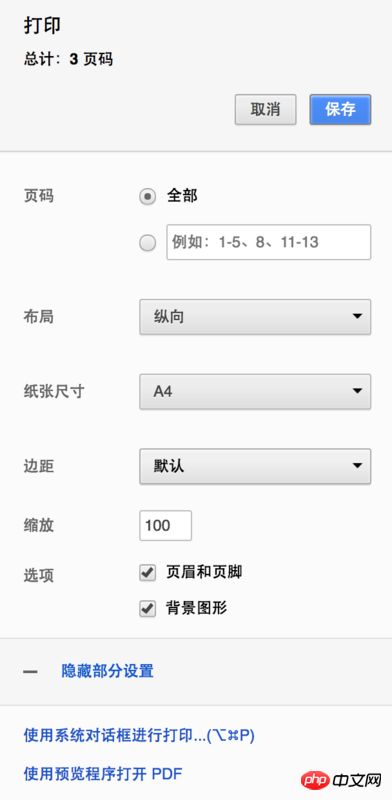Click the 全部 label text
This screenshot has height=800, width=392.
pyautogui.click(x=182, y=196)
